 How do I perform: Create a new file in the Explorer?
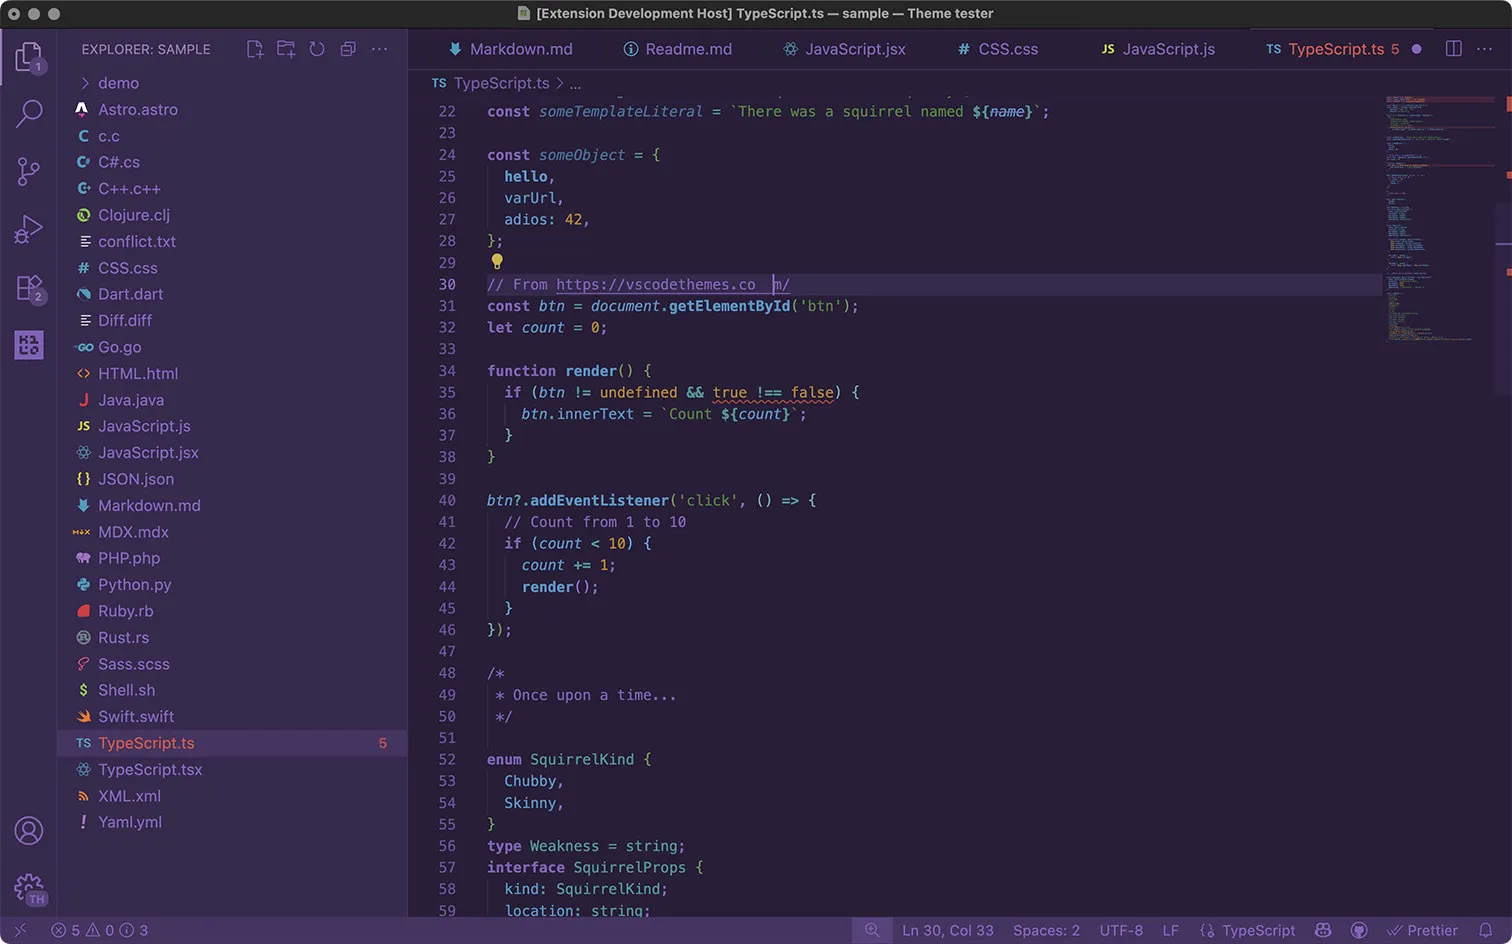[255, 48]
